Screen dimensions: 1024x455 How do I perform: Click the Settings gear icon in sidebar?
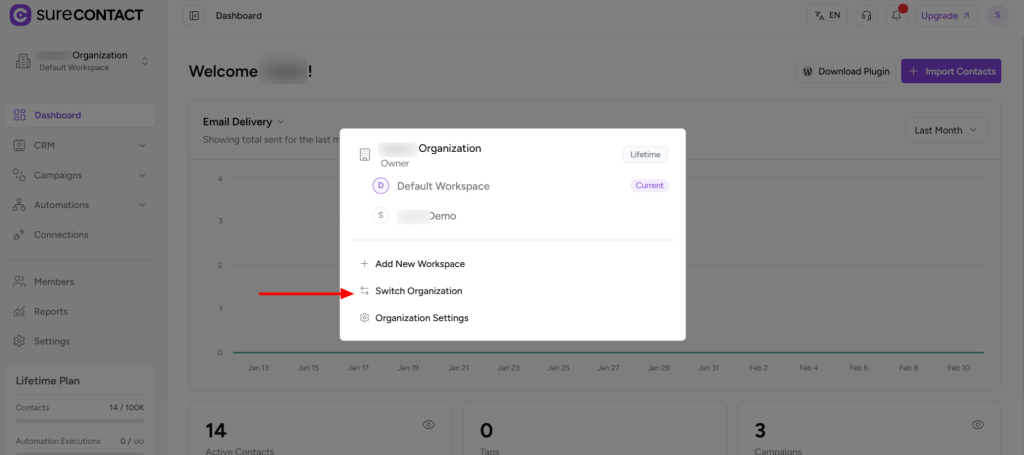[19, 341]
